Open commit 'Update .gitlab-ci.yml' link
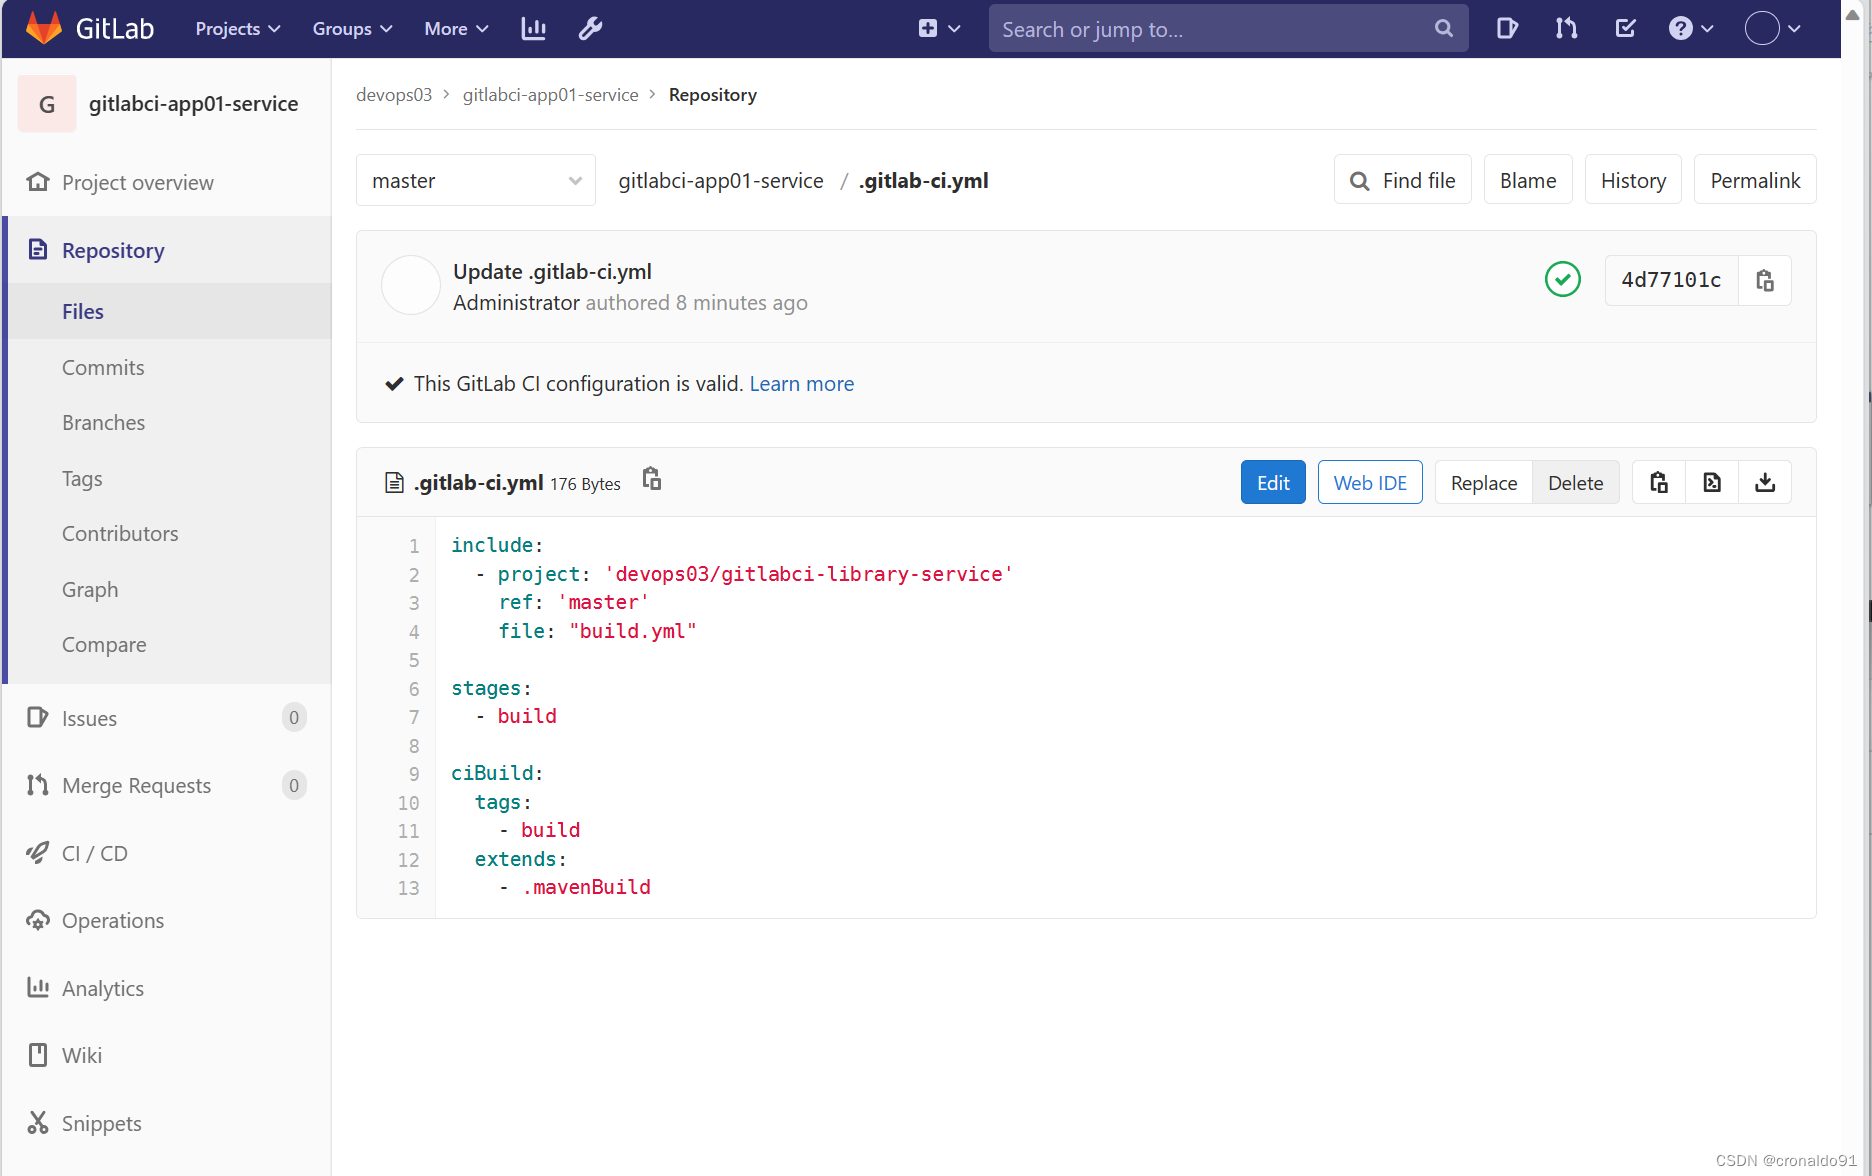This screenshot has width=1872, height=1176. [552, 271]
